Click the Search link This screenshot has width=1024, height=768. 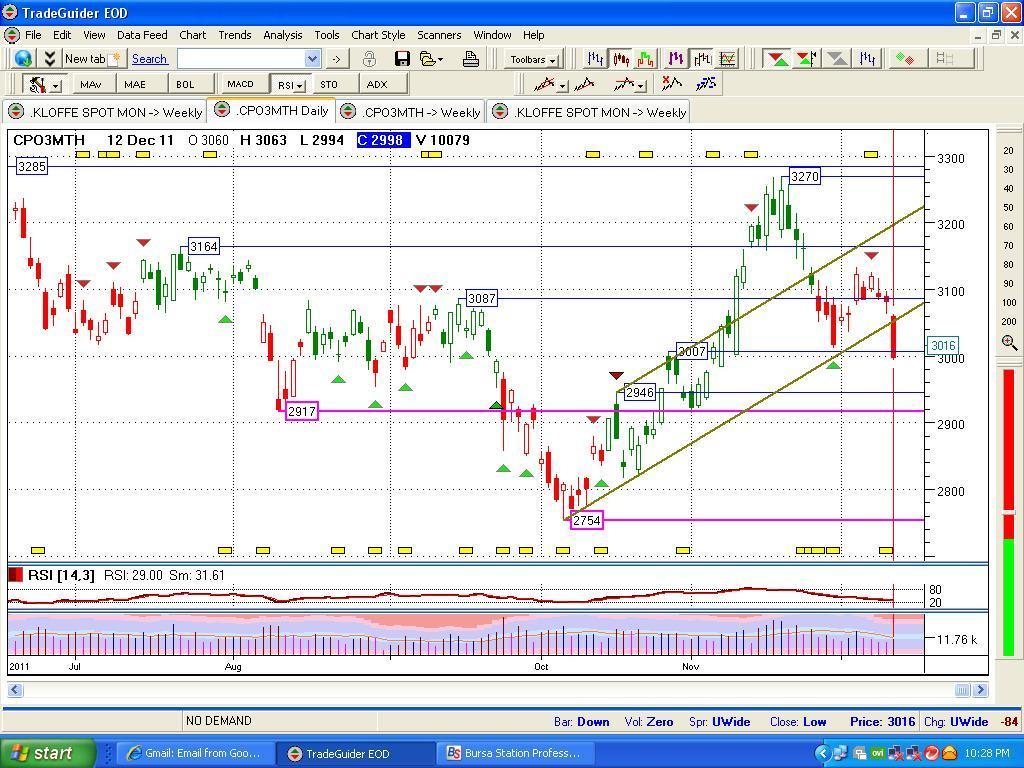pyautogui.click(x=149, y=59)
